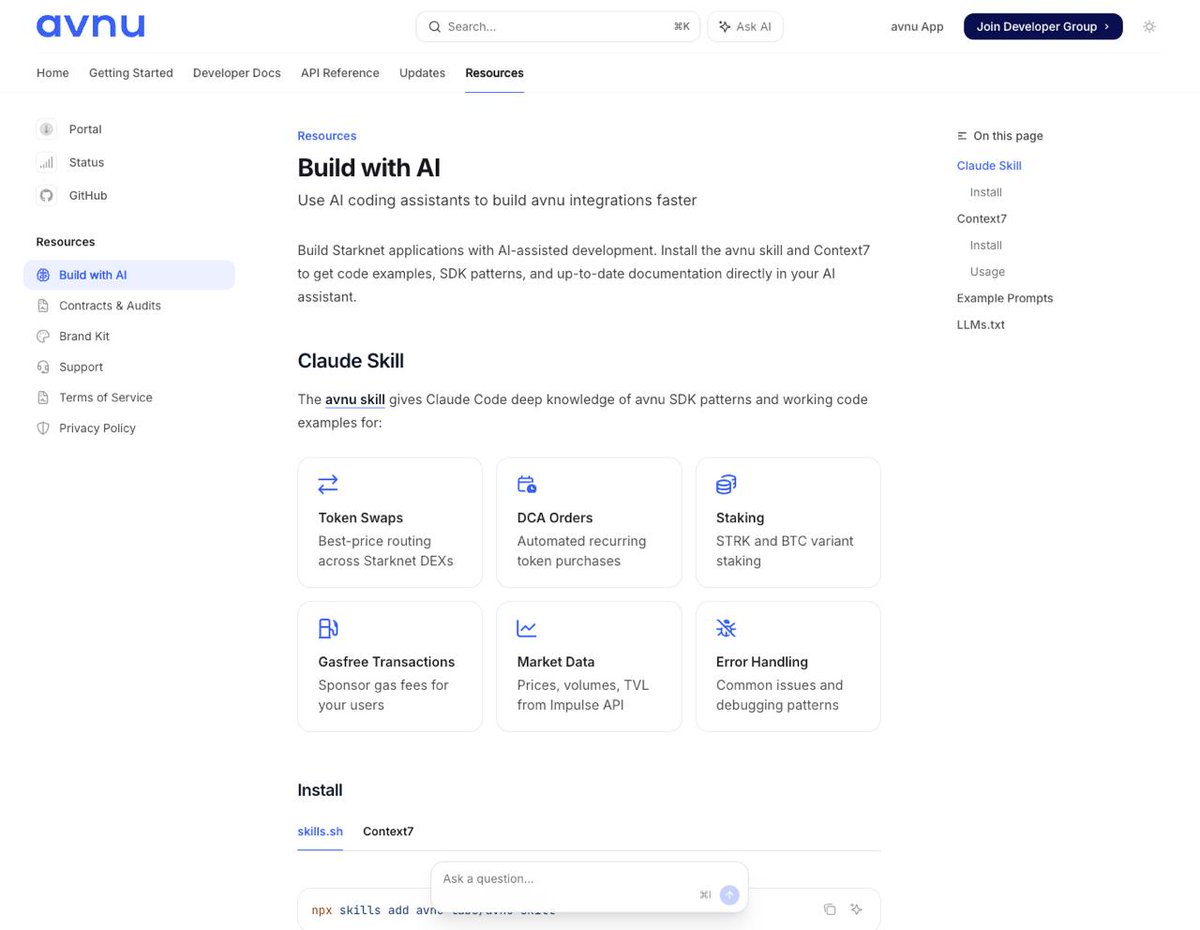Image resolution: width=1200 pixels, height=930 pixels.
Task: Switch to Developer Docs tab
Action: click(x=237, y=73)
